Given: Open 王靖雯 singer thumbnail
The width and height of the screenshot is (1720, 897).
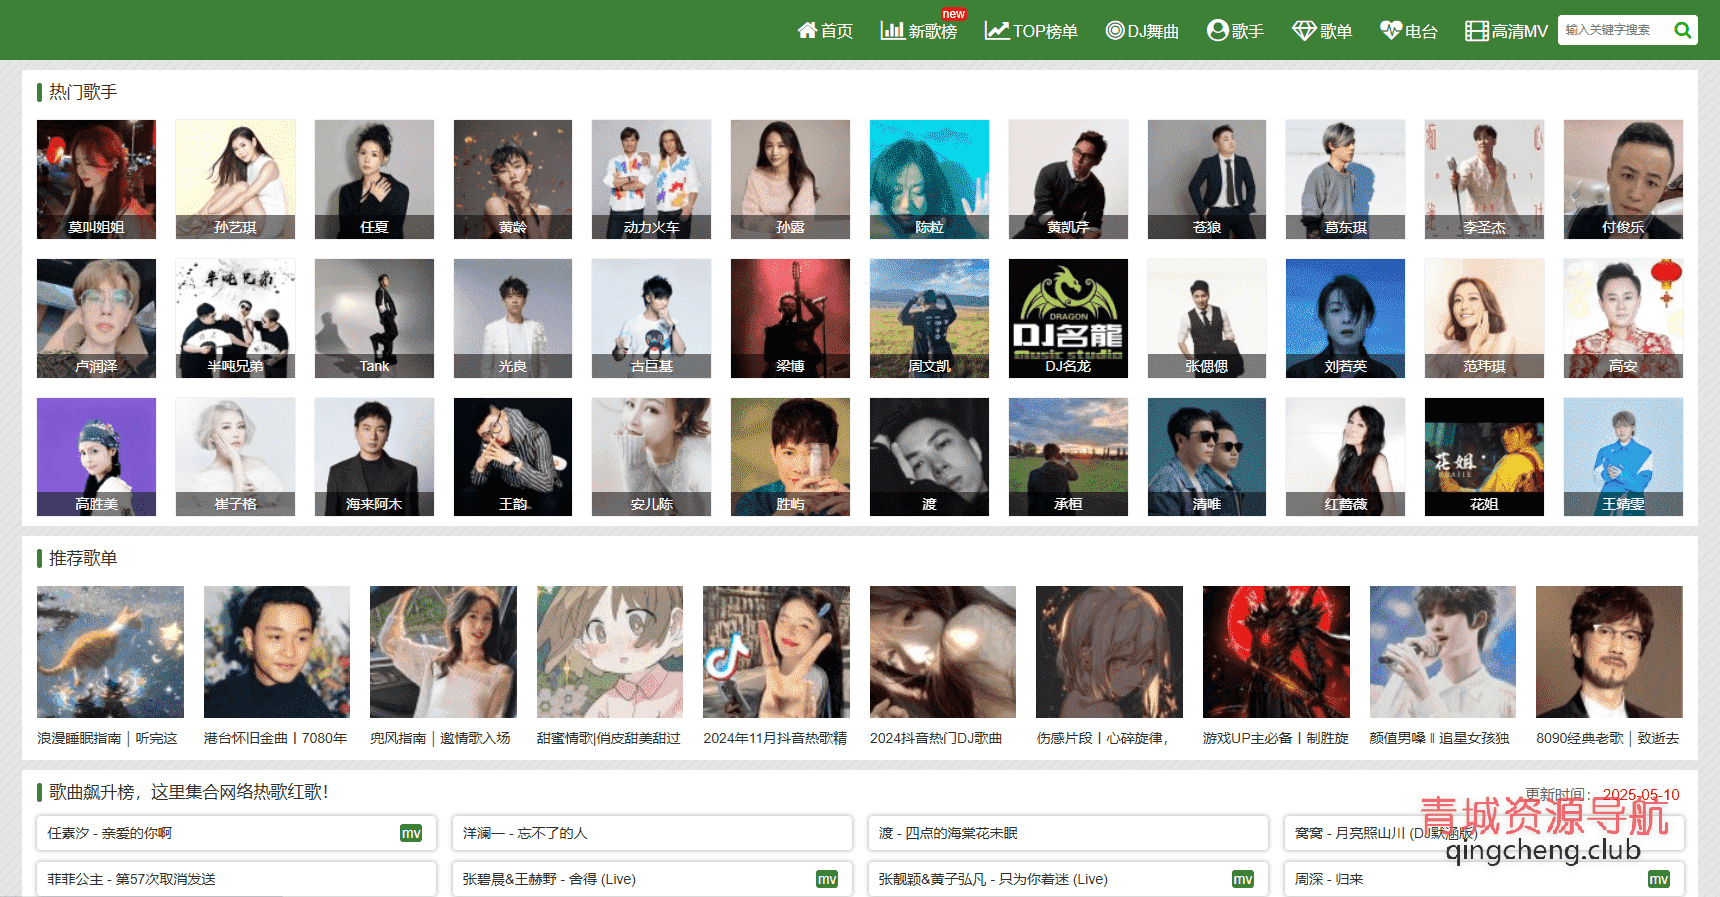Looking at the screenshot, I should click(1622, 457).
